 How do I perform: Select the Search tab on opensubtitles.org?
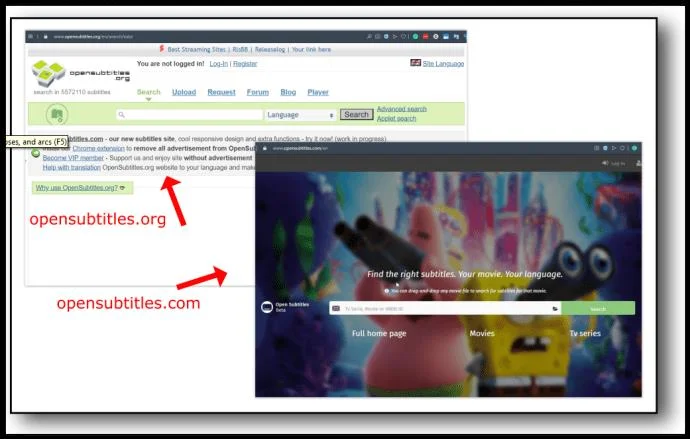coord(149,92)
